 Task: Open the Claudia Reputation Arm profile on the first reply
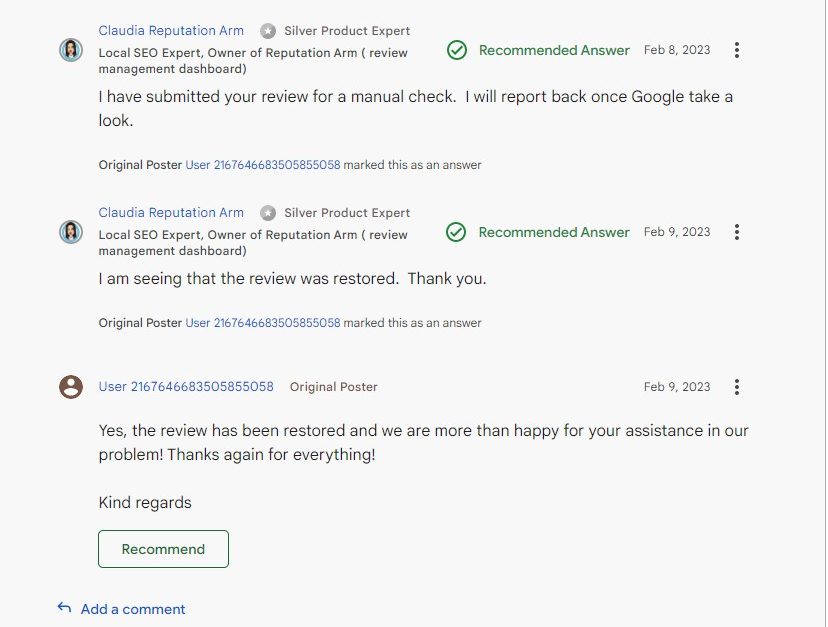click(x=171, y=31)
